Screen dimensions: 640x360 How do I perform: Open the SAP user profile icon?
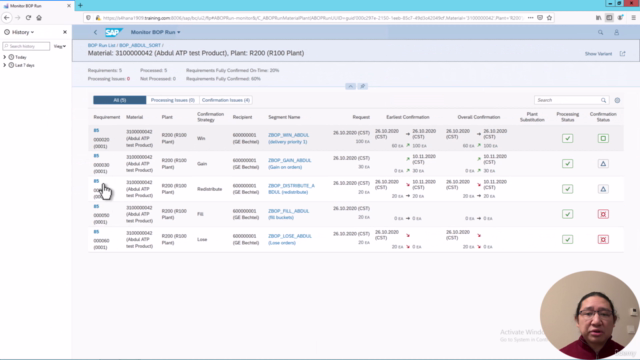(x=616, y=32)
